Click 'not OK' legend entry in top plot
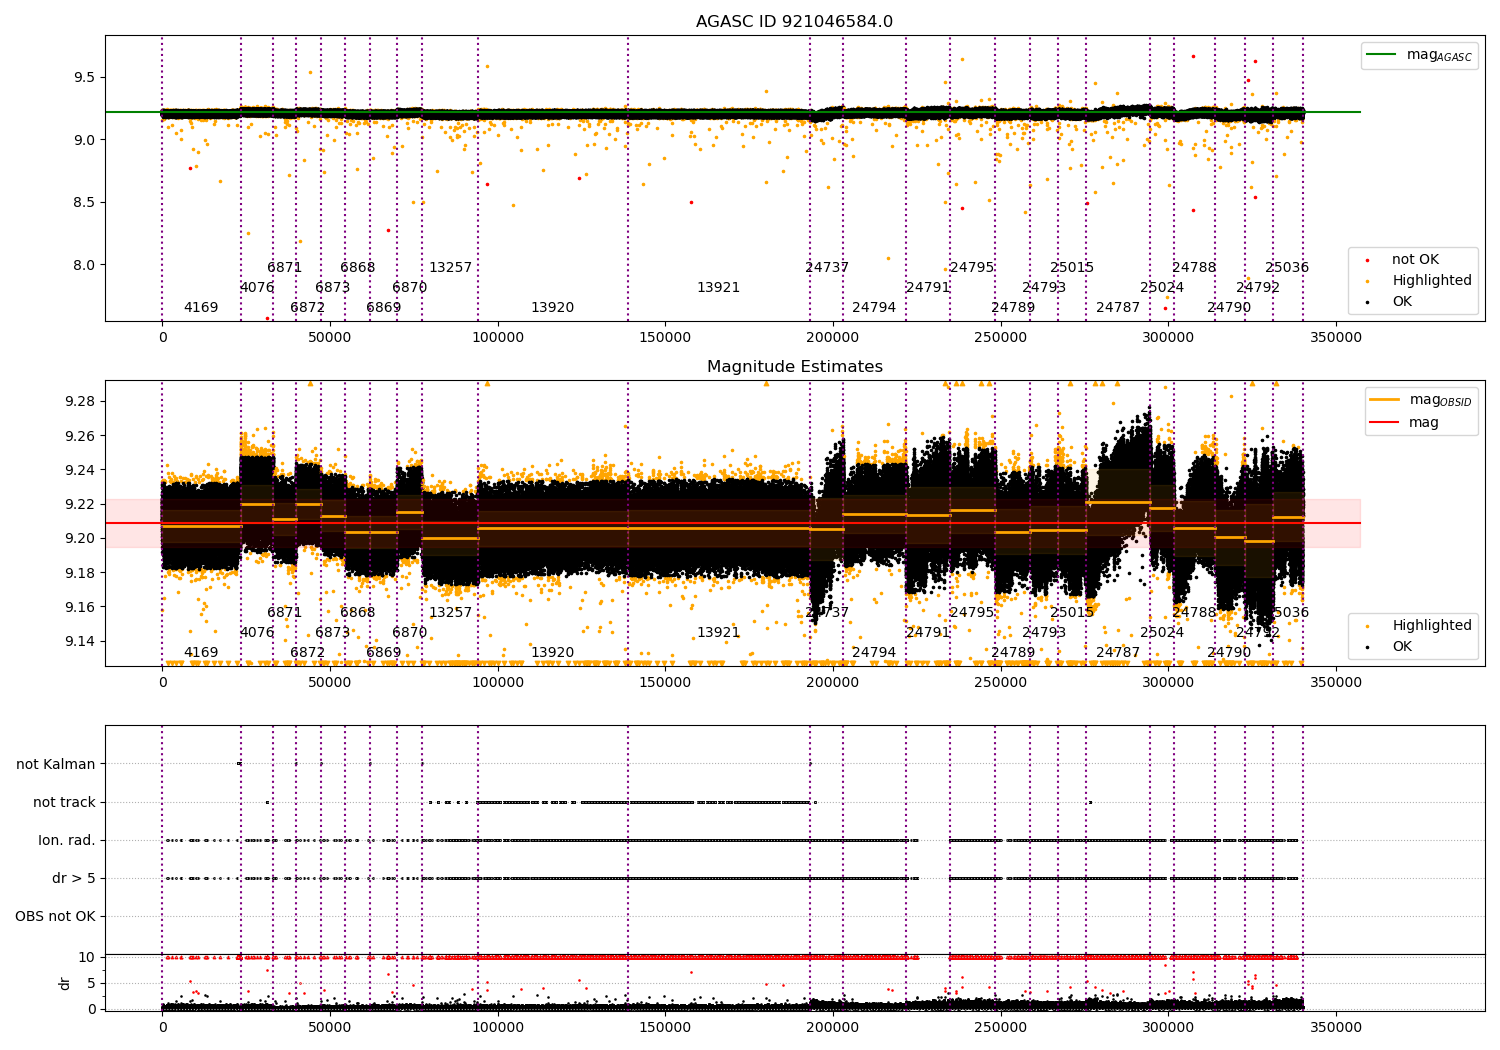1500x1050 pixels. [1414, 260]
